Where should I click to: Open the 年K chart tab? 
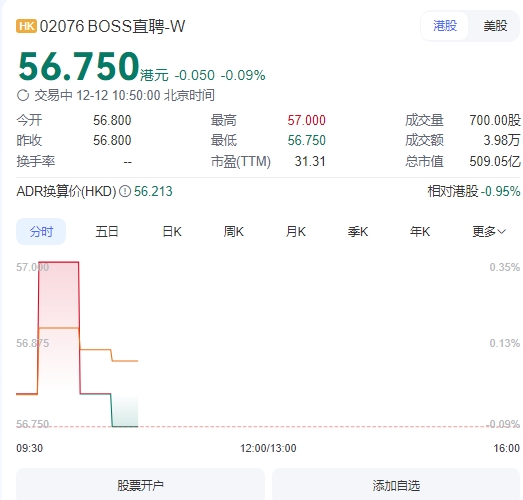[x=420, y=231]
